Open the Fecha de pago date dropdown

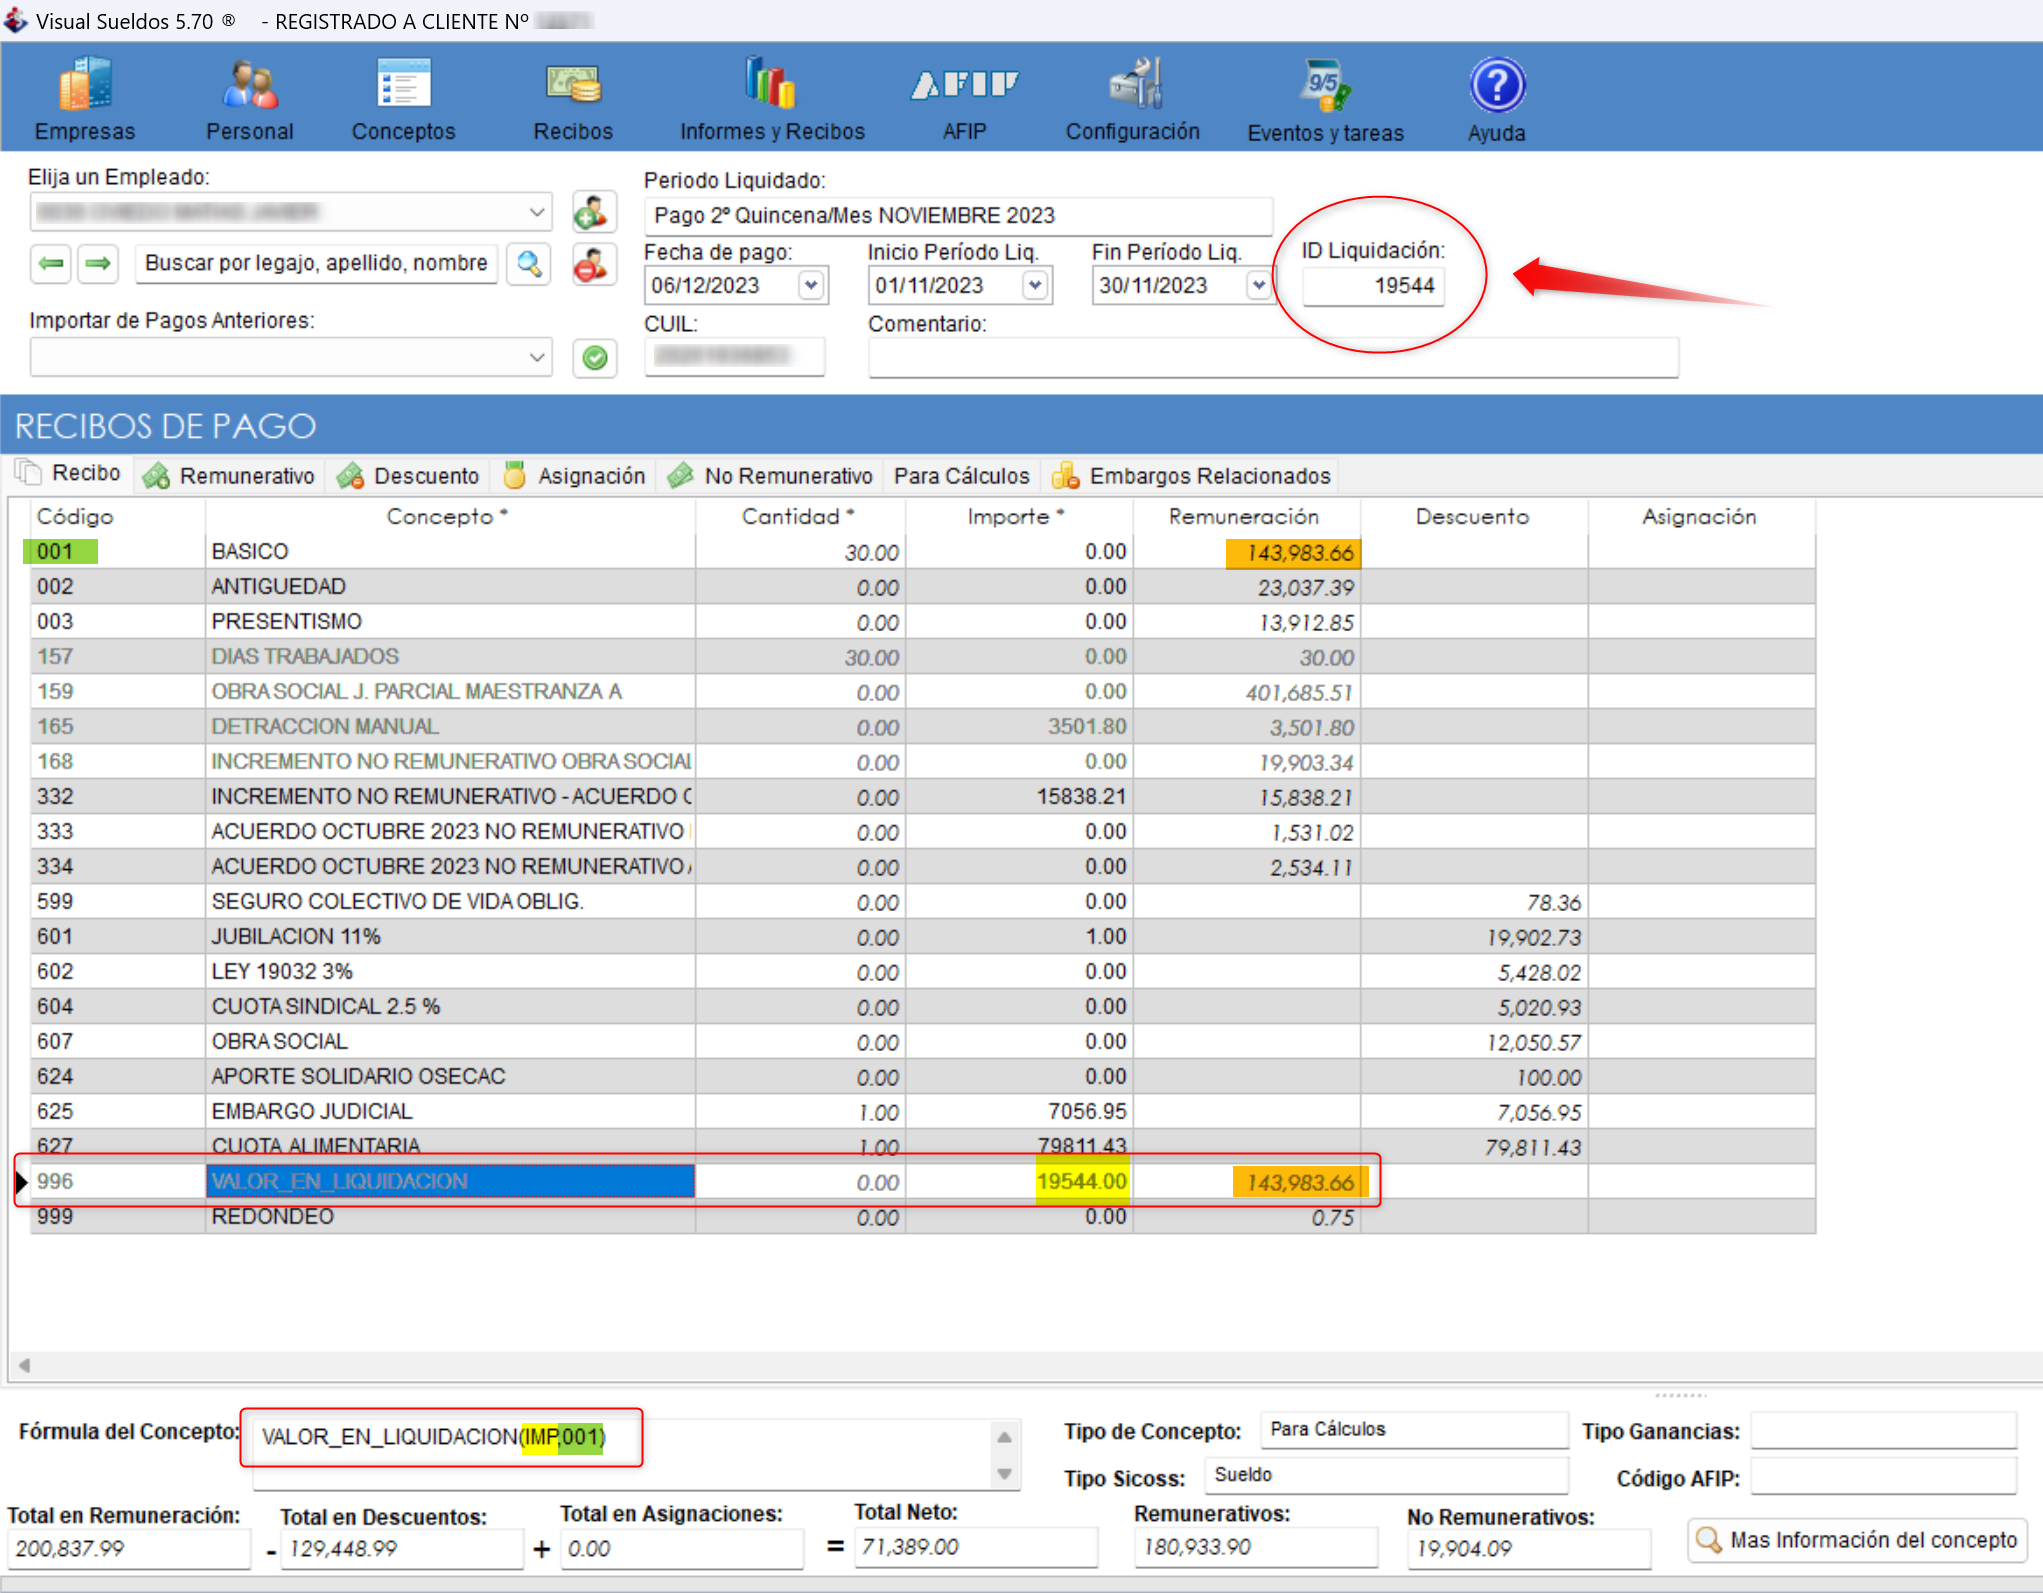(811, 286)
